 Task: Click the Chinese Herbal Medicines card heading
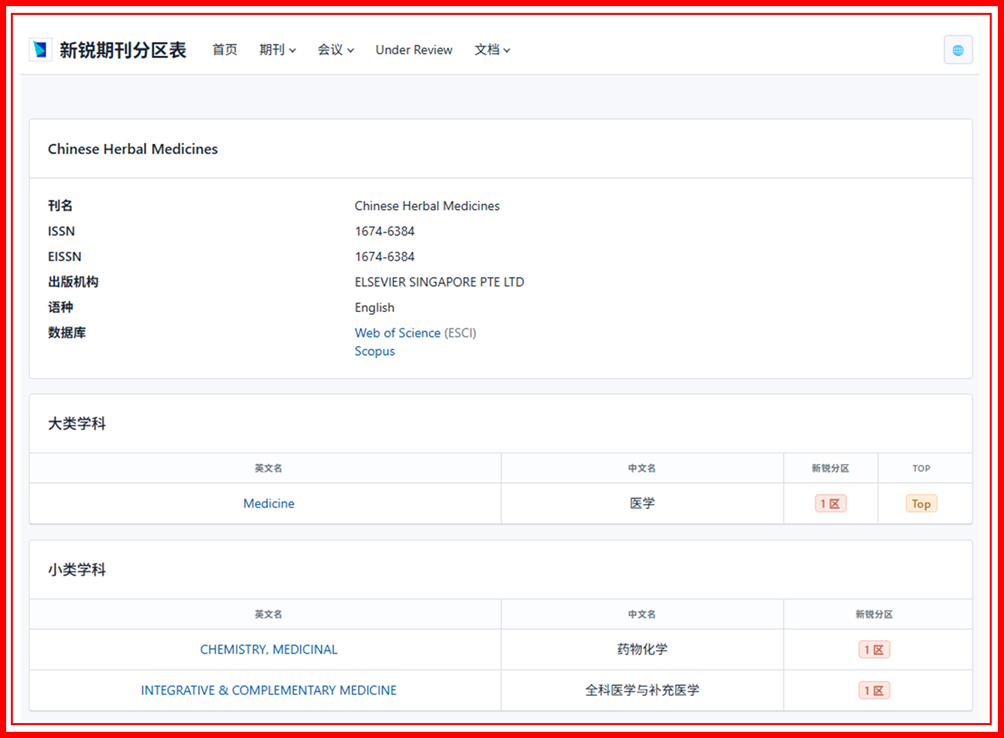click(133, 149)
